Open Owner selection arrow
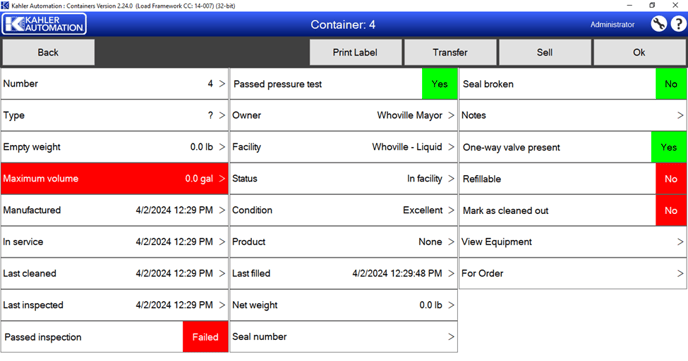Viewport: 688px width, 361px height. pos(451,115)
